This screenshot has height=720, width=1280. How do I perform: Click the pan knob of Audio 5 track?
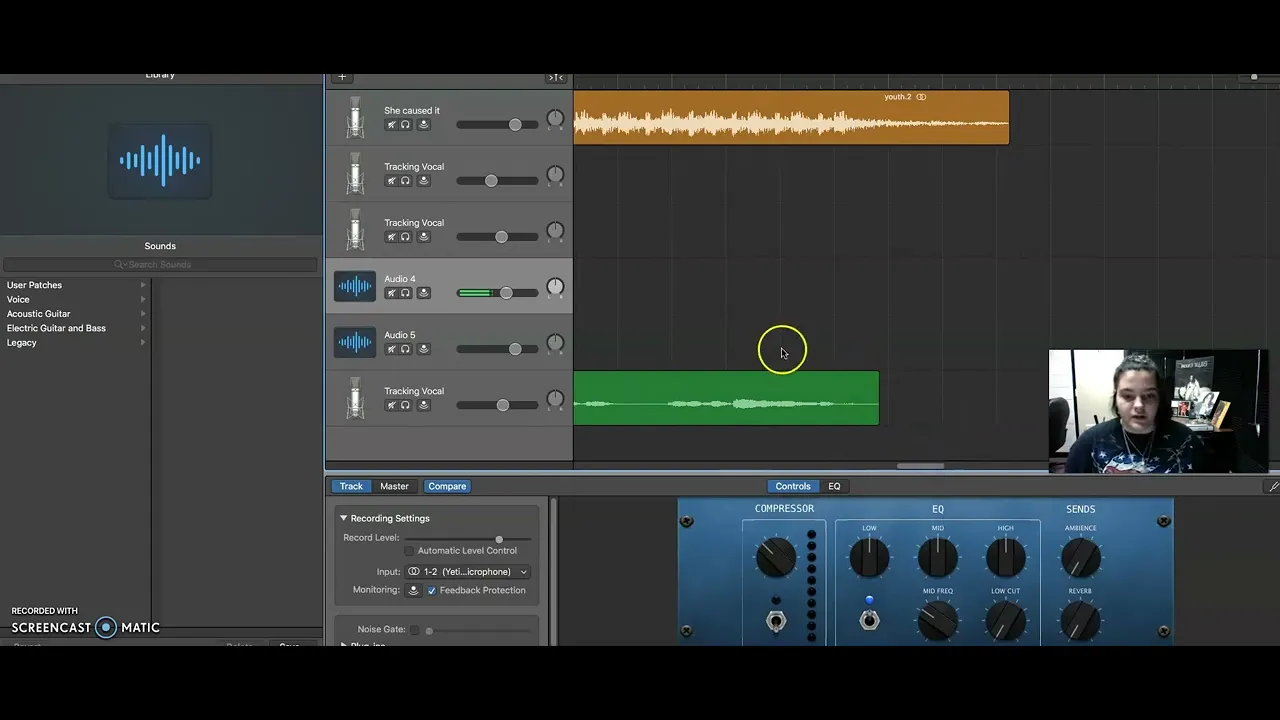tap(555, 343)
